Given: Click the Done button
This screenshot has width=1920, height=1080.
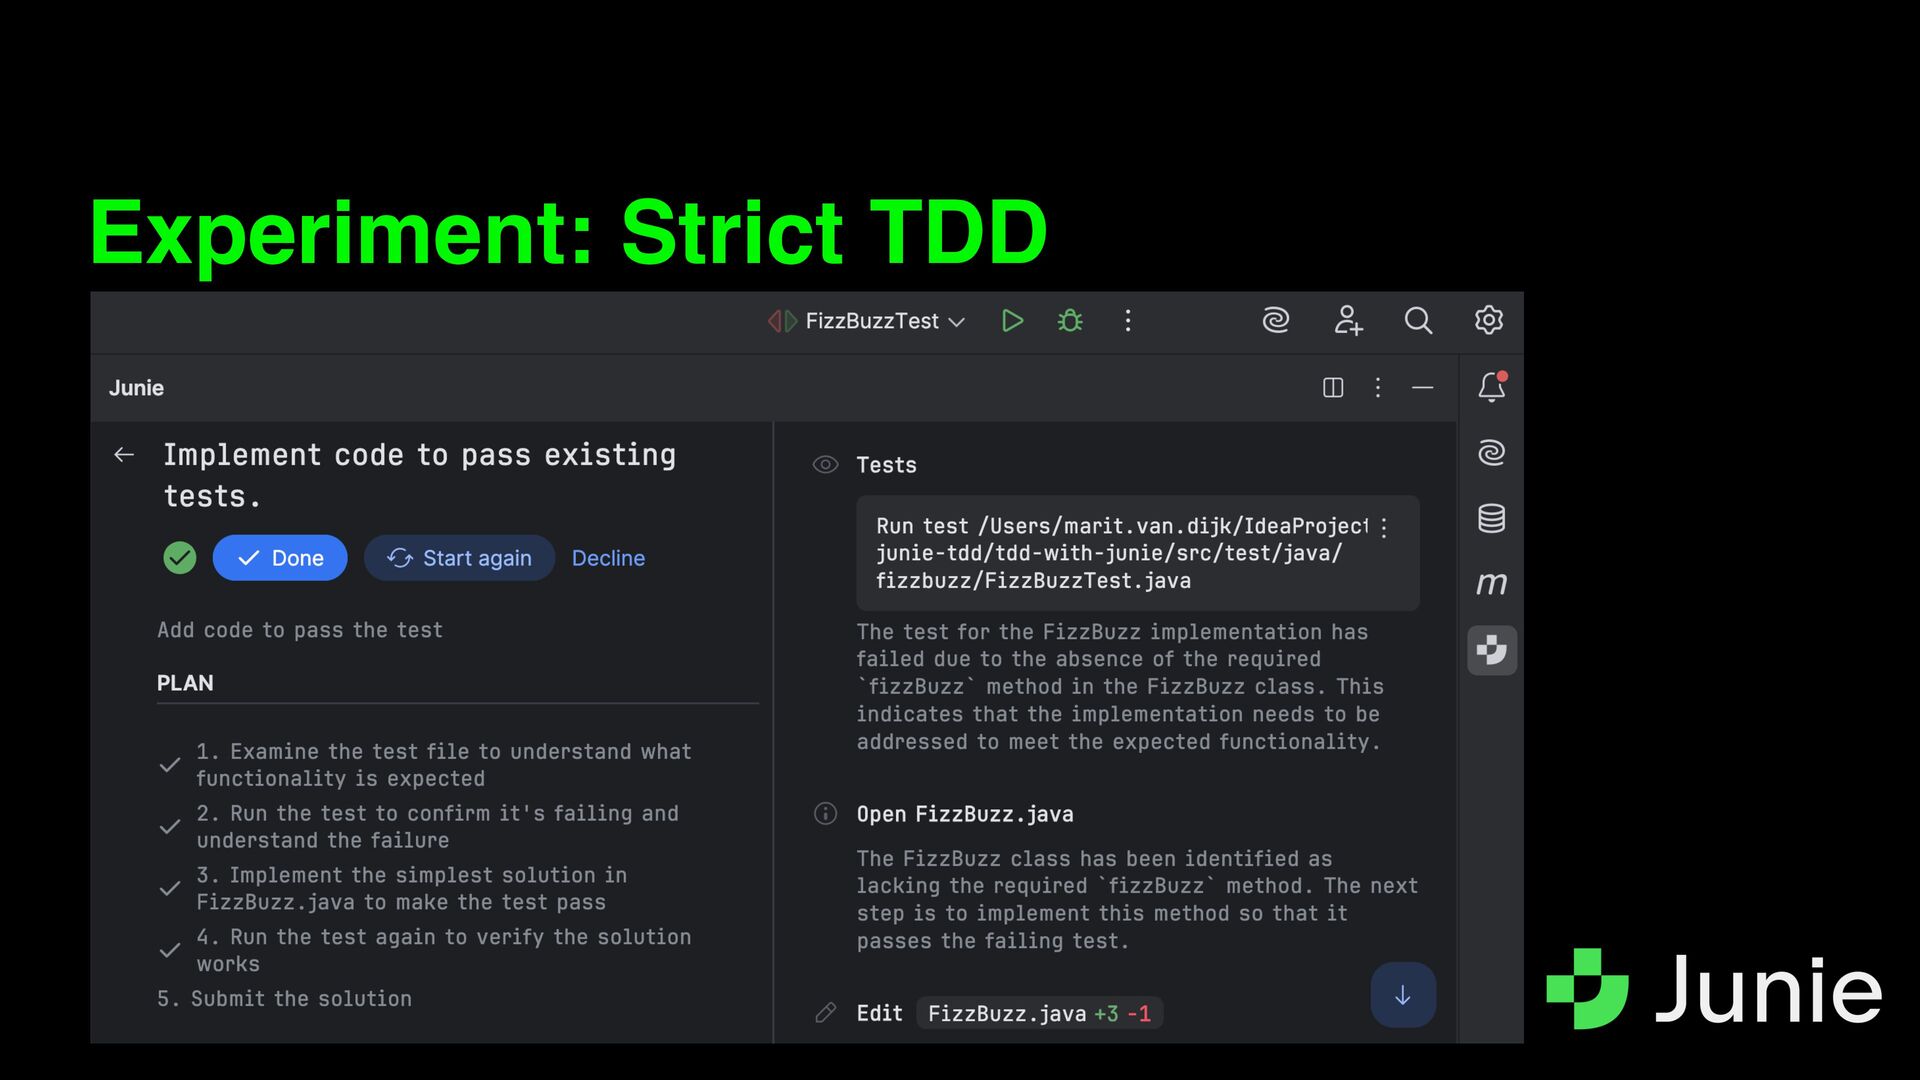Looking at the screenshot, I should 280,558.
